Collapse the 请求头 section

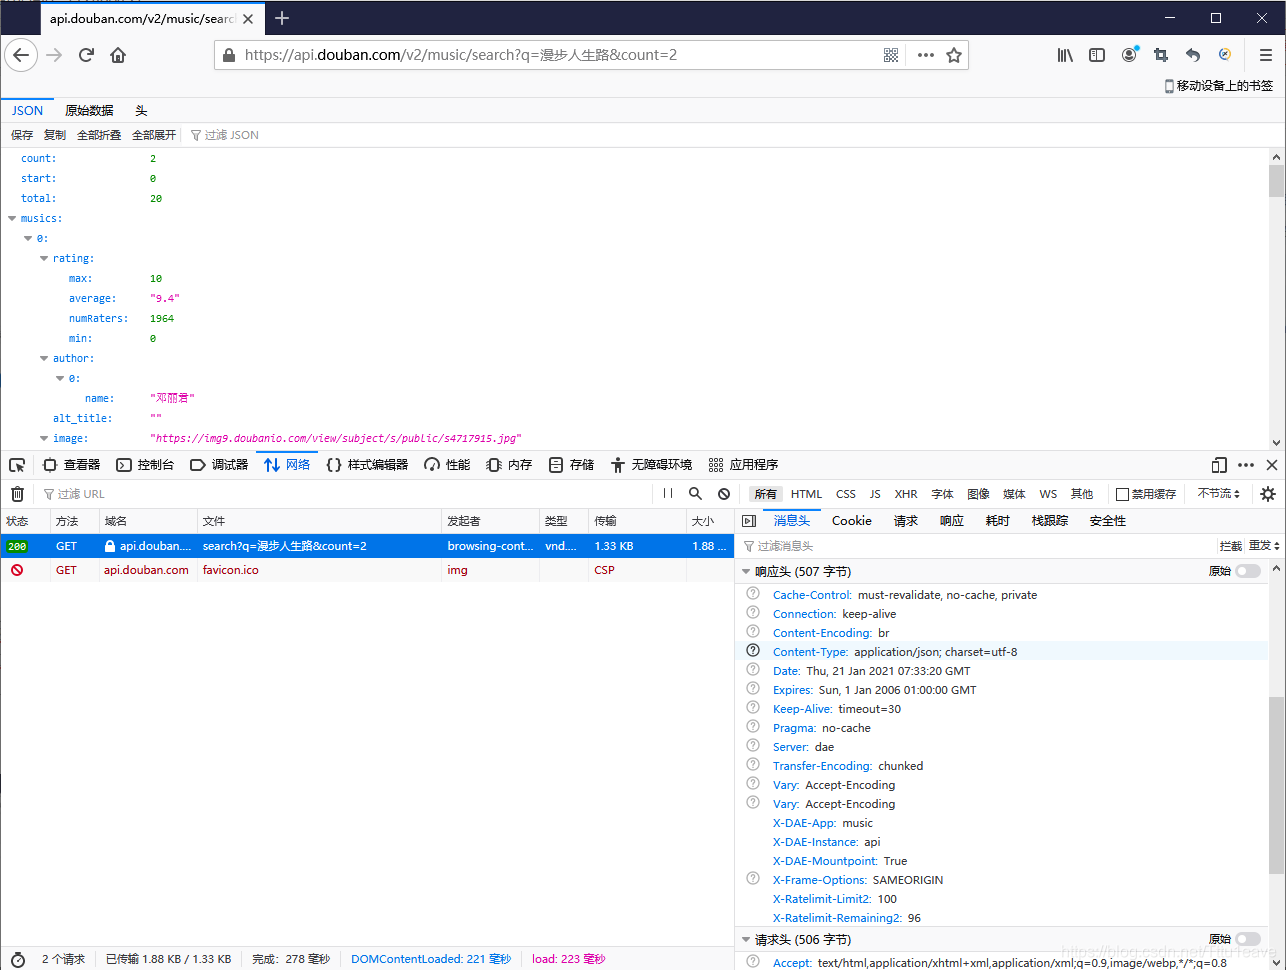click(x=746, y=940)
